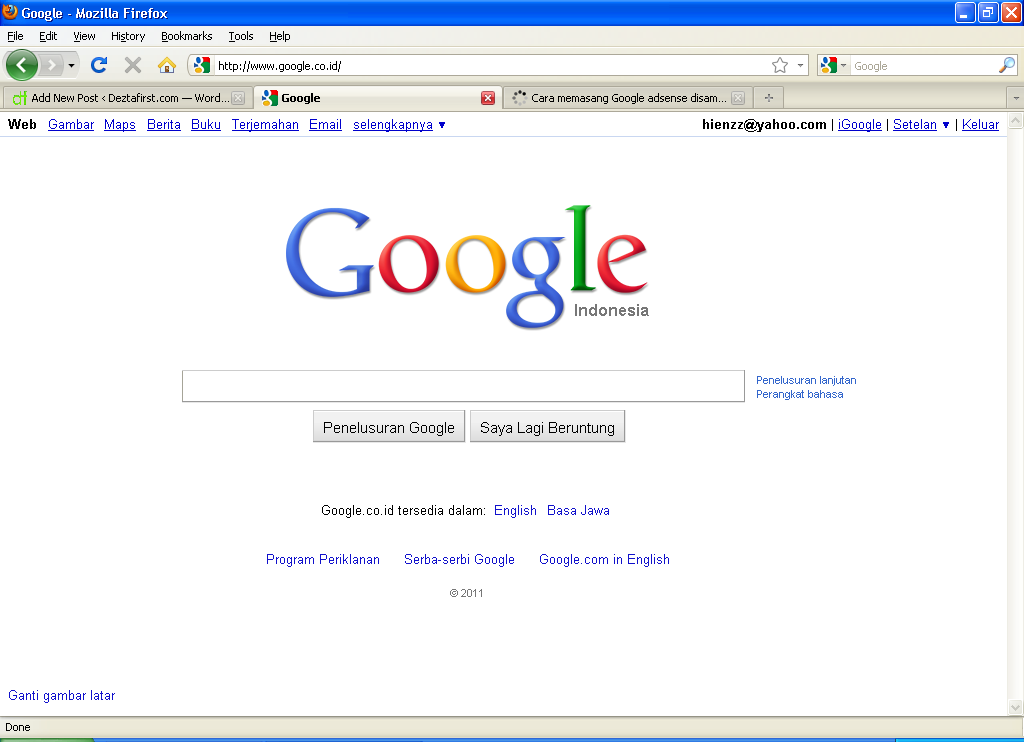Click Ganti gambar latar link
The image size is (1024, 742).
pos(61,695)
